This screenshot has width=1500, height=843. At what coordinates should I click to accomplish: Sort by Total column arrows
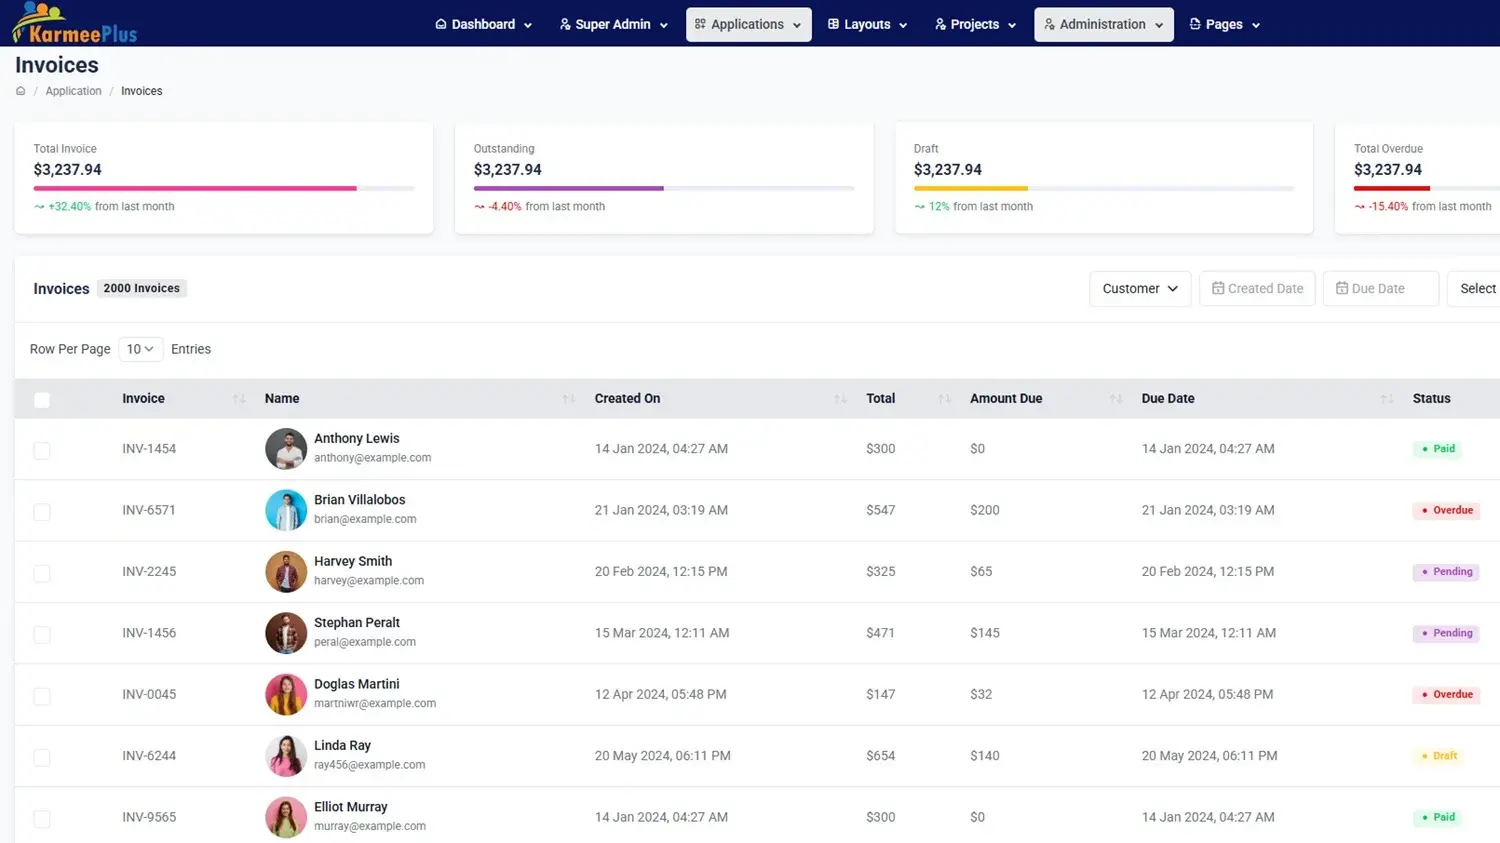point(944,399)
